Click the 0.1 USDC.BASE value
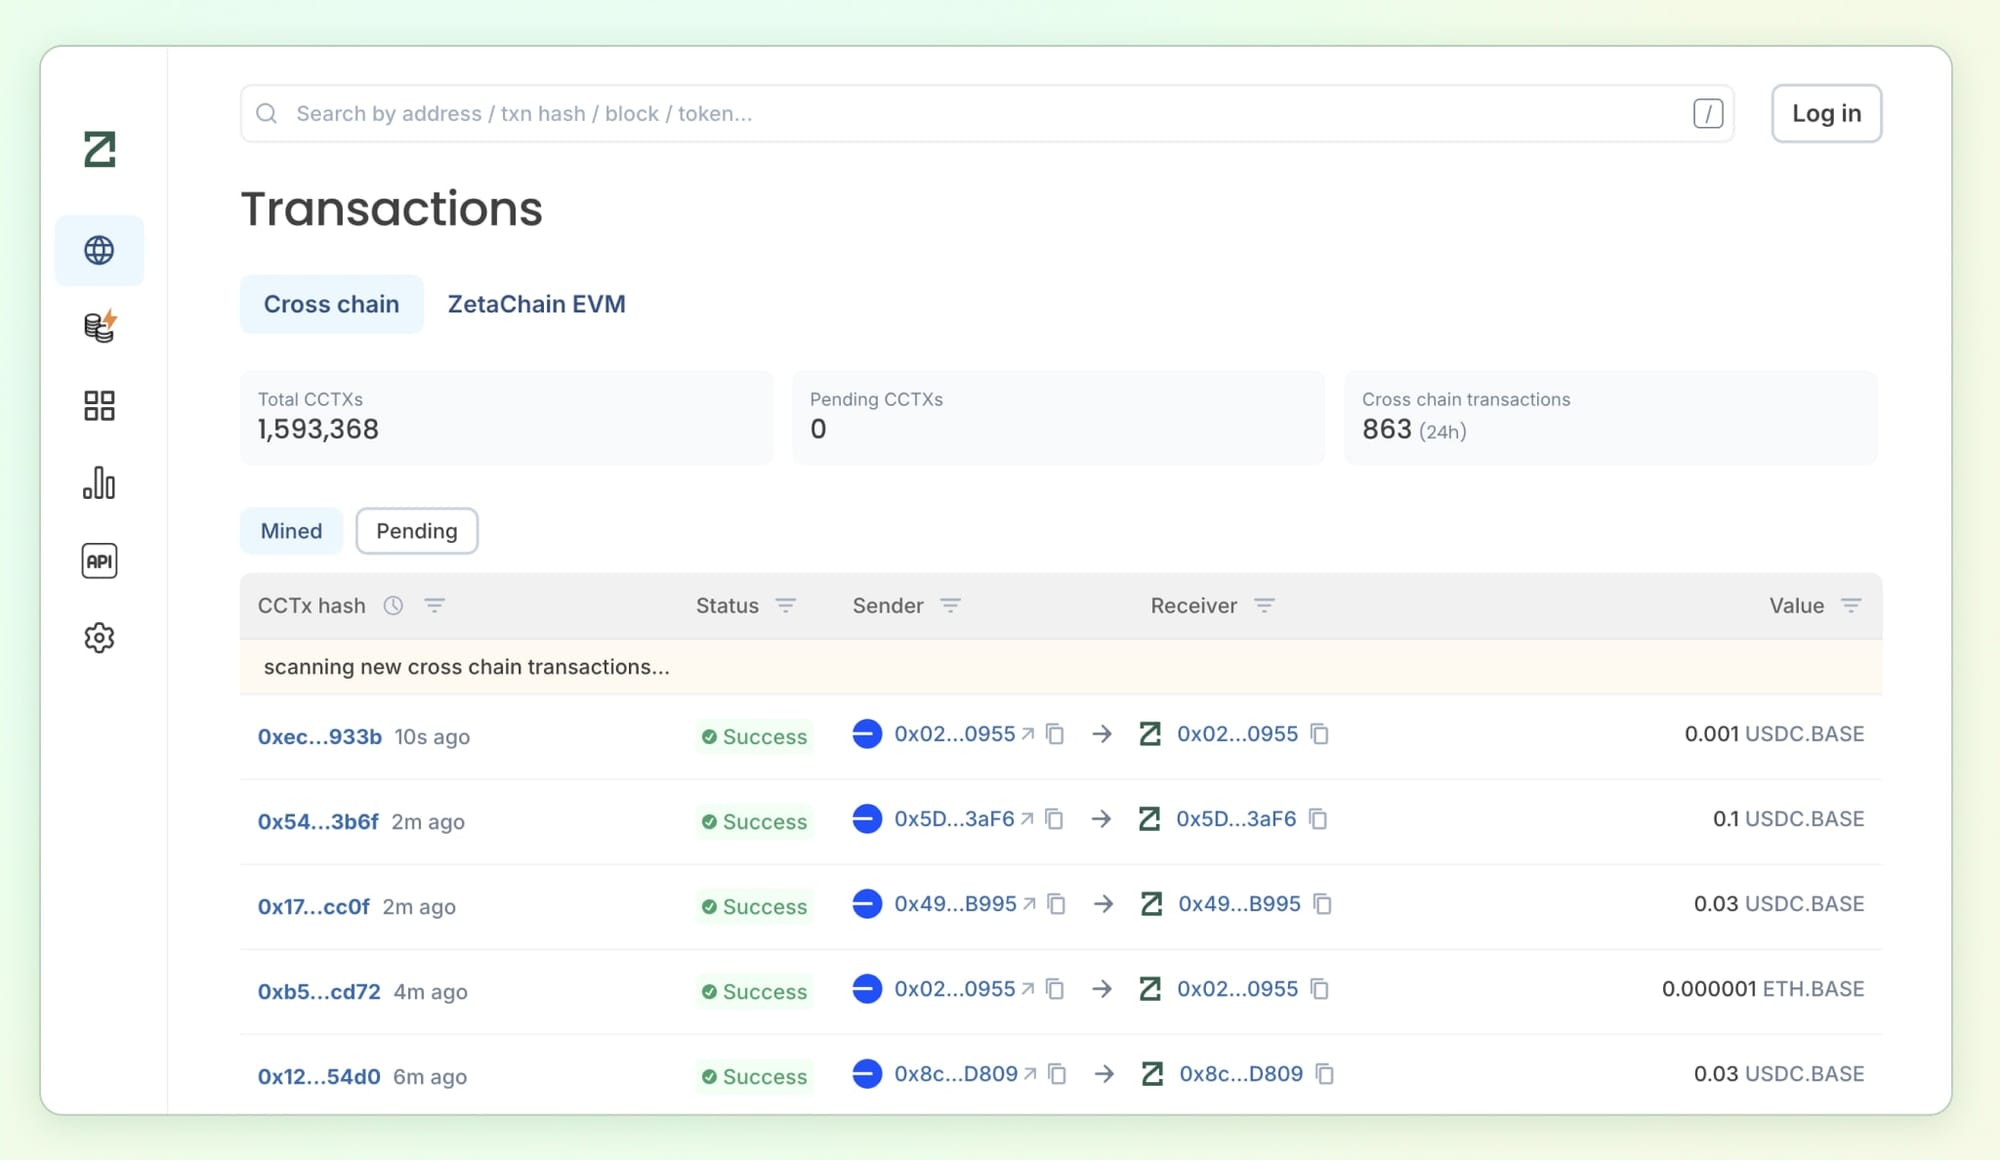Viewport: 2000px width, 1160px height. 1788,819
